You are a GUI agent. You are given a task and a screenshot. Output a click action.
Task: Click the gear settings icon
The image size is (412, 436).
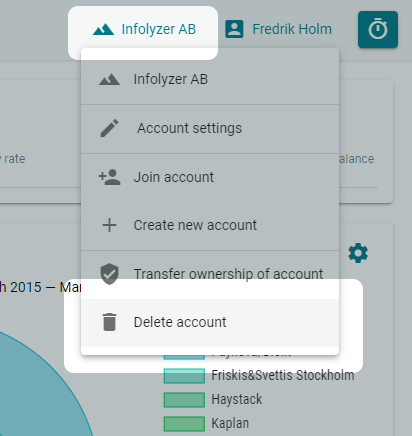click(x=358, y=253)
